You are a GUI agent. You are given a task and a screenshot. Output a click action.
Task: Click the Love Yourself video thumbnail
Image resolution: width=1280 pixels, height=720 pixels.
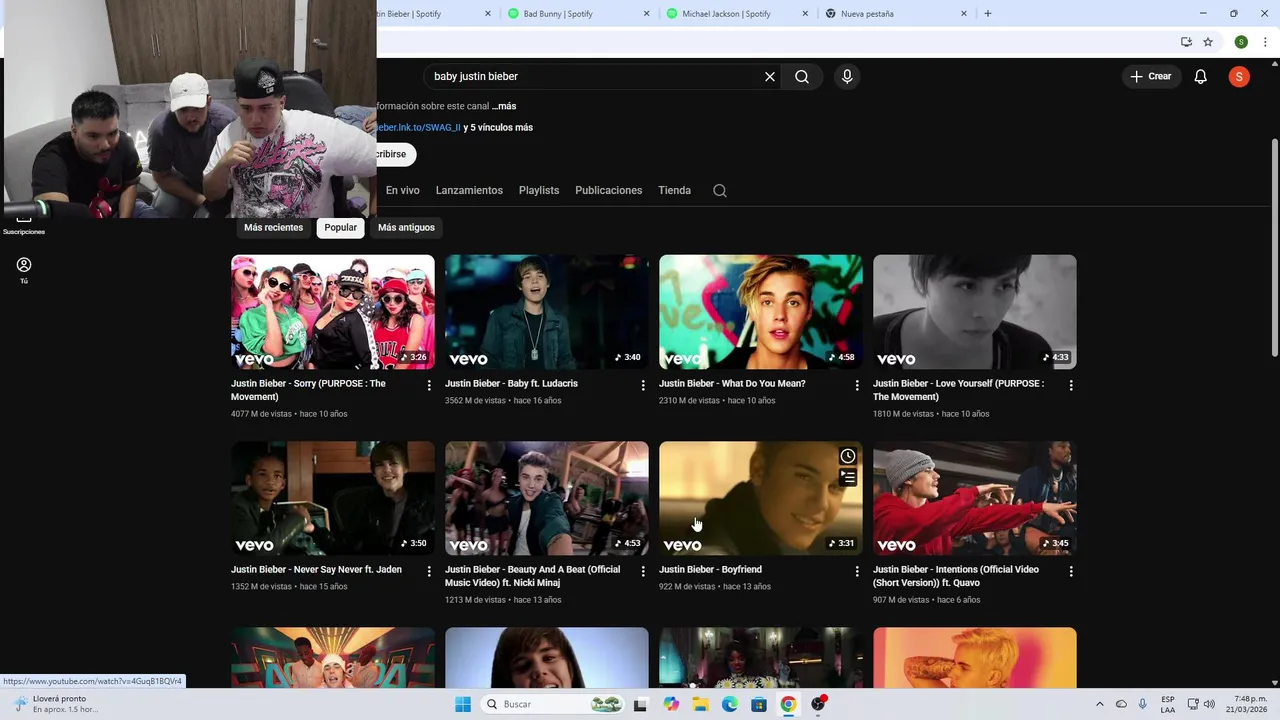[975, 312]
